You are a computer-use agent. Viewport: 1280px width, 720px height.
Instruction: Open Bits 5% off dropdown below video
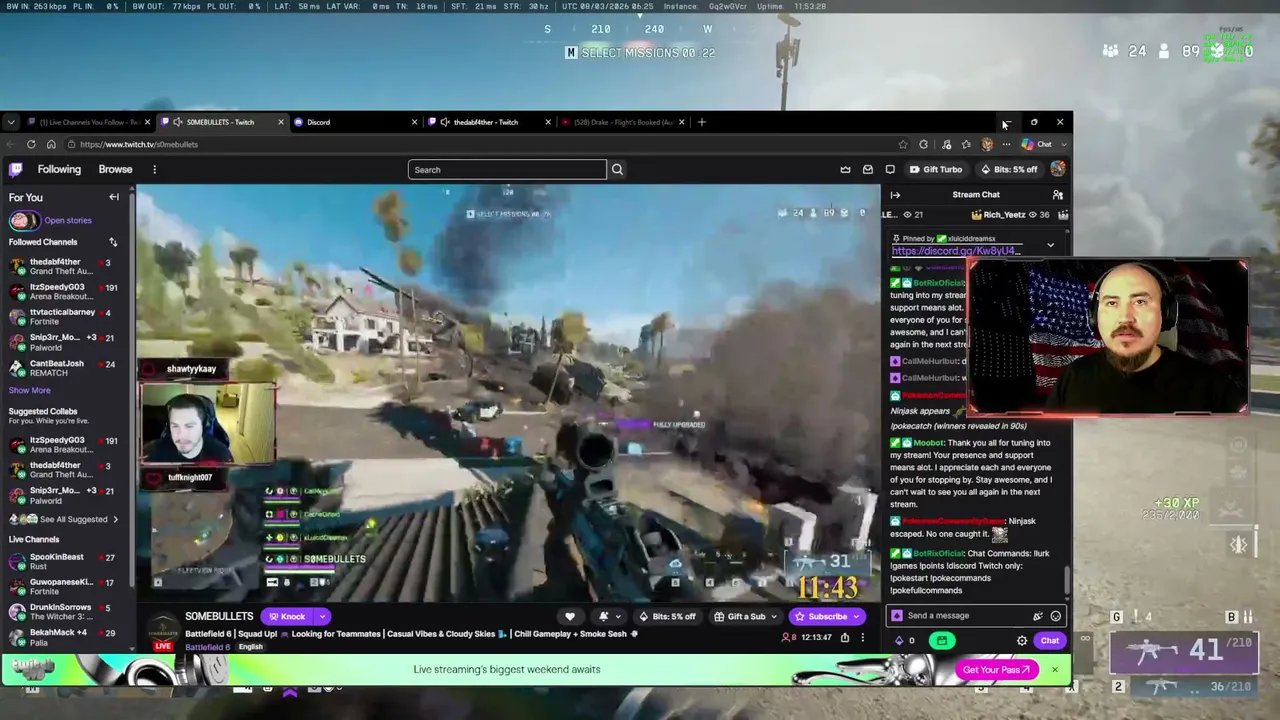click(x=667, y=616)
